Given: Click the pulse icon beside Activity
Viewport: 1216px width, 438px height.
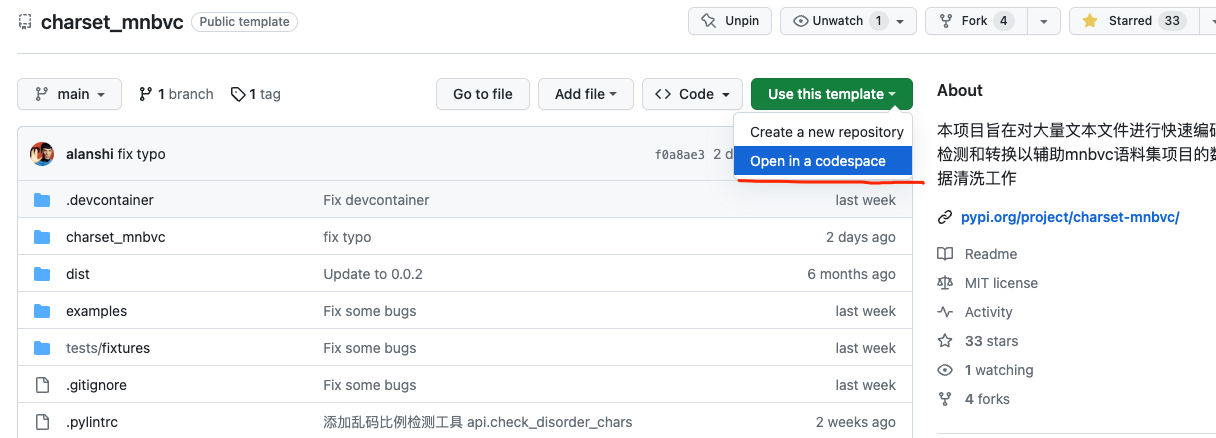Looking at the screenshot, I should tap(945, 312).
